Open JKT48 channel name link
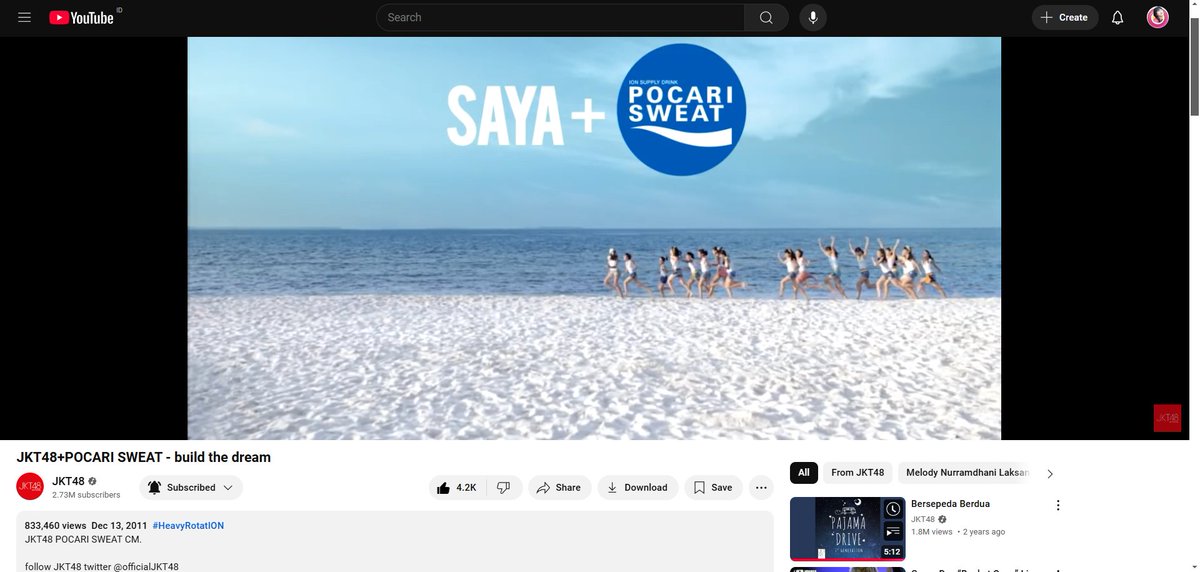Screen dimensions: 1200x572 [x=68, y=481]
